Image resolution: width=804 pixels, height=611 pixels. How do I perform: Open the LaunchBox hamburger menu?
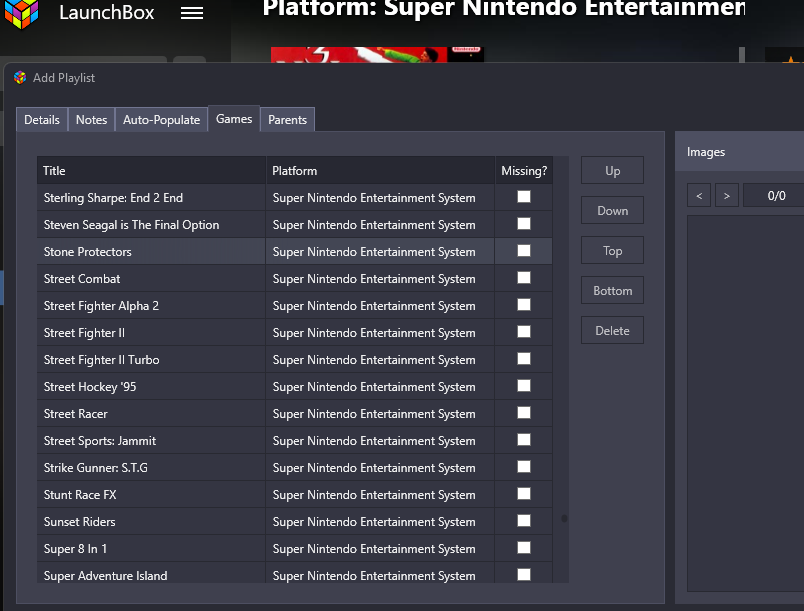tap(192, 13)
